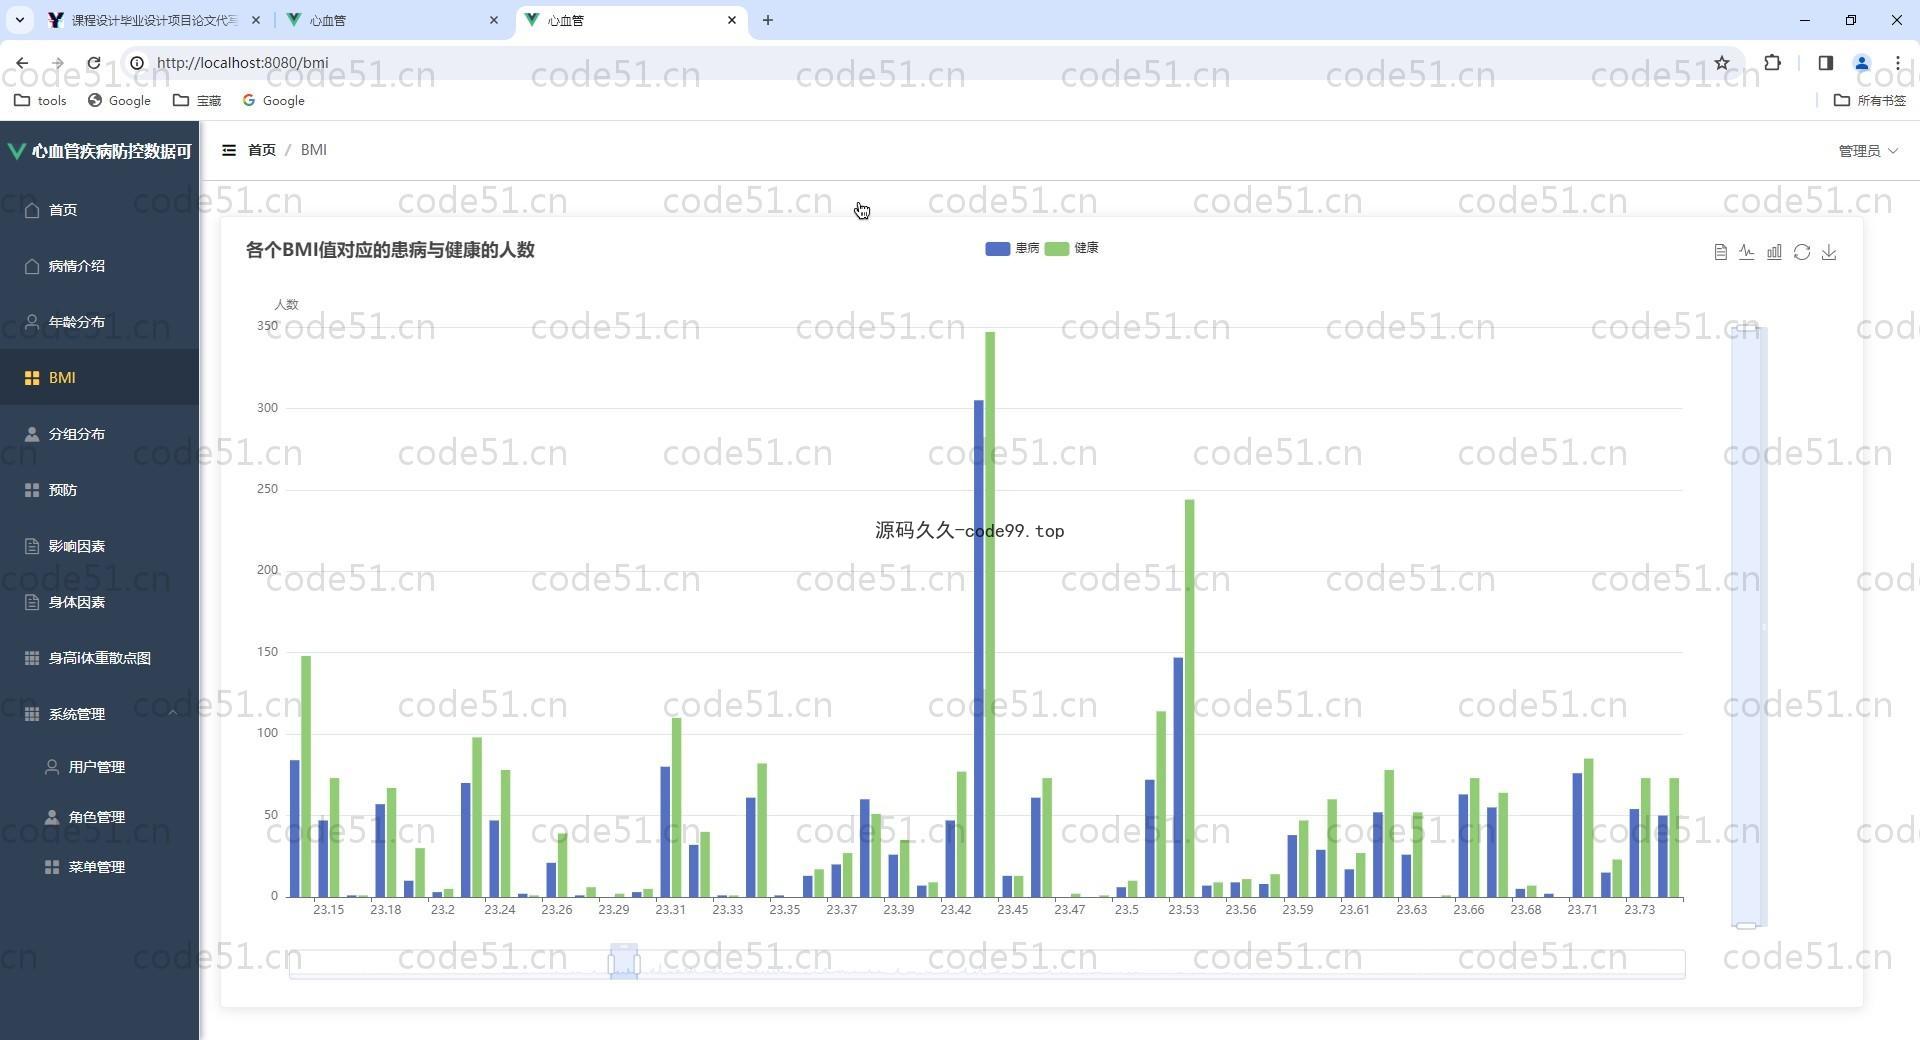
Task: Click the home icon beside 首页 in the sidebar
Action: pos(32,210)
